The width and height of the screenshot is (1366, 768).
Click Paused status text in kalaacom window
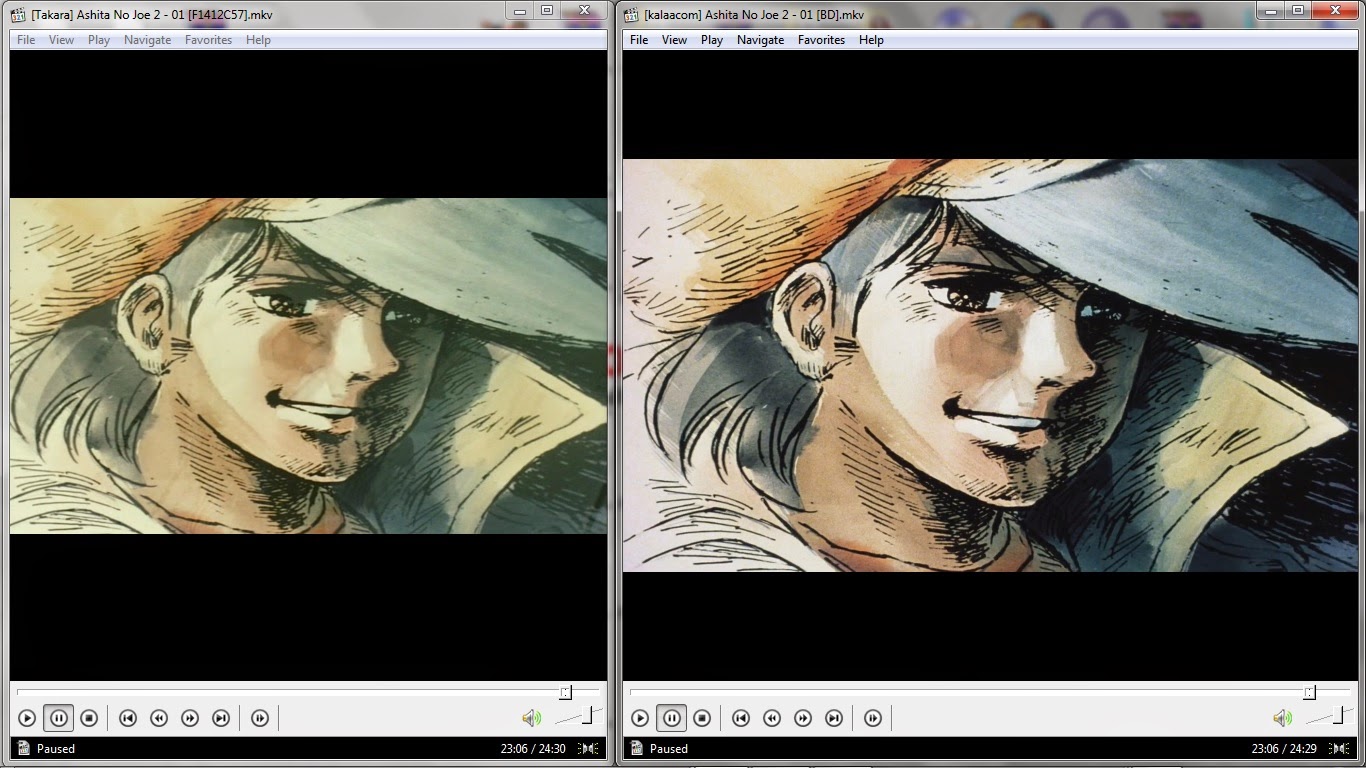pos(669,748)
